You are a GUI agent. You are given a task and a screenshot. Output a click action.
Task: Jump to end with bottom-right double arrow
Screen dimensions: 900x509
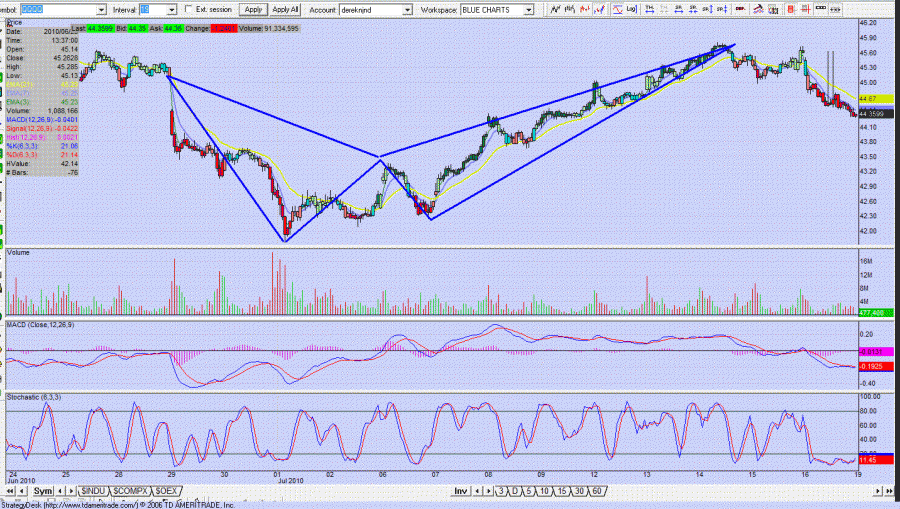pos(889,491)
